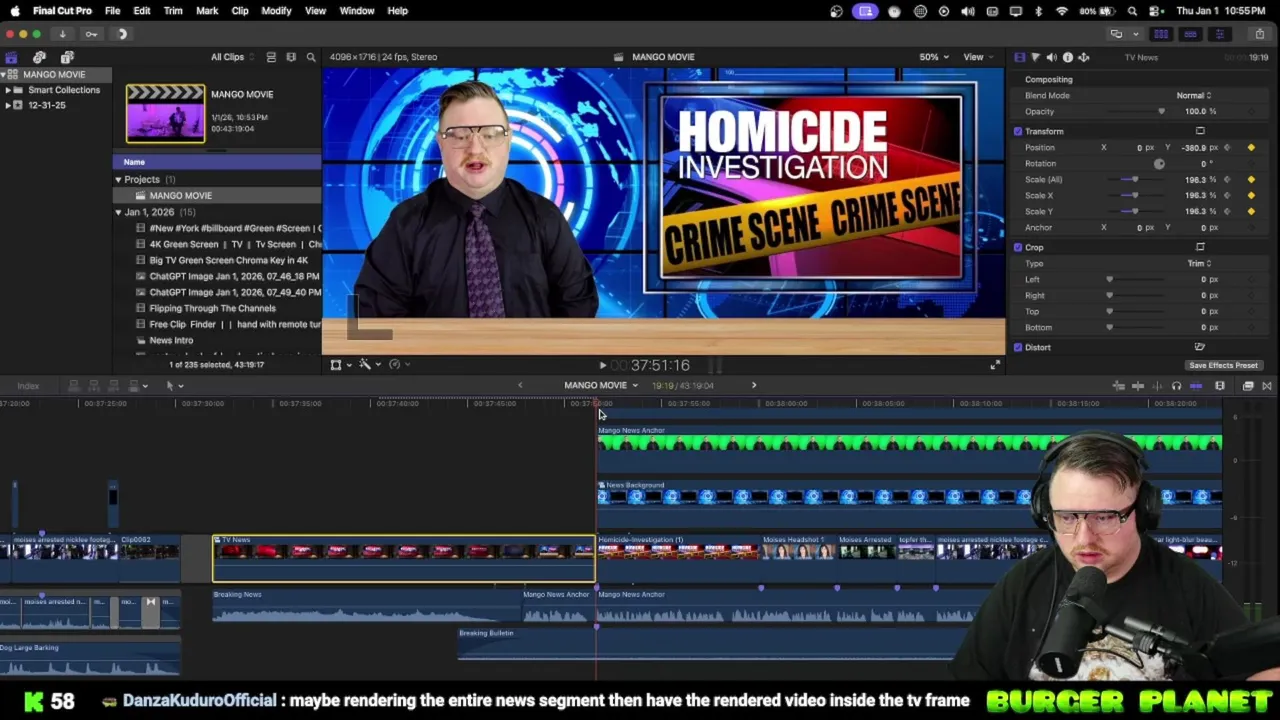
Task: Toggle the Transform checkbox
Action: coord(1018,131)
